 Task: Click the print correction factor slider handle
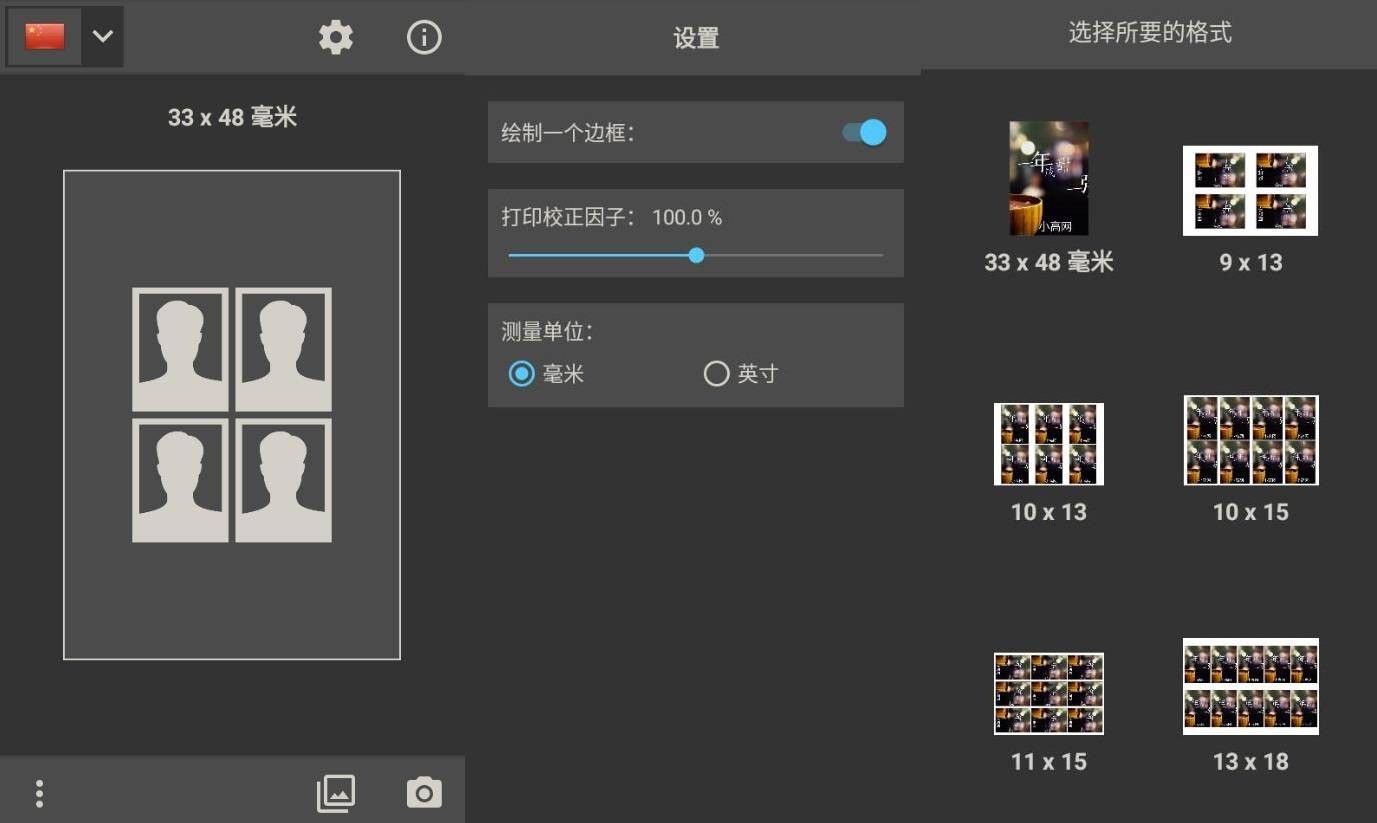click(x=696, y=255)
